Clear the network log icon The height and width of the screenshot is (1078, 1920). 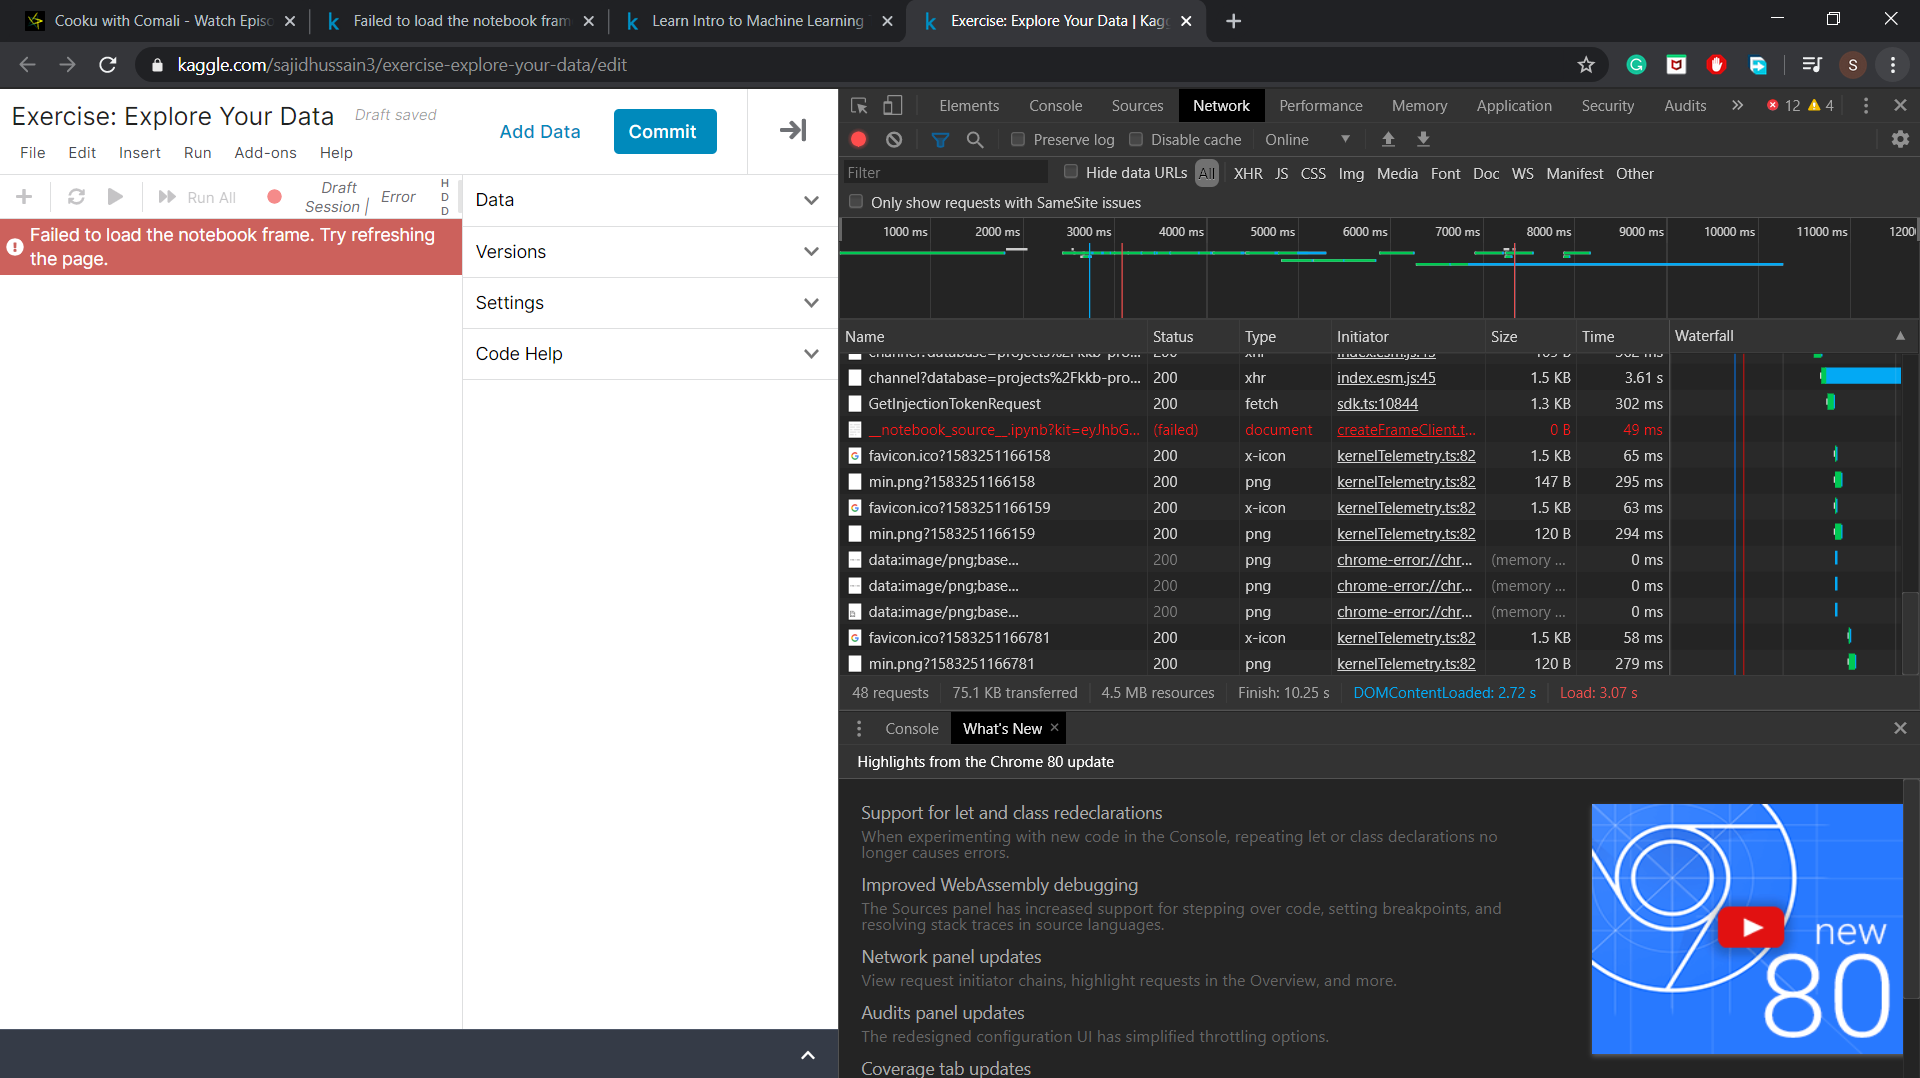coord(894,140)
